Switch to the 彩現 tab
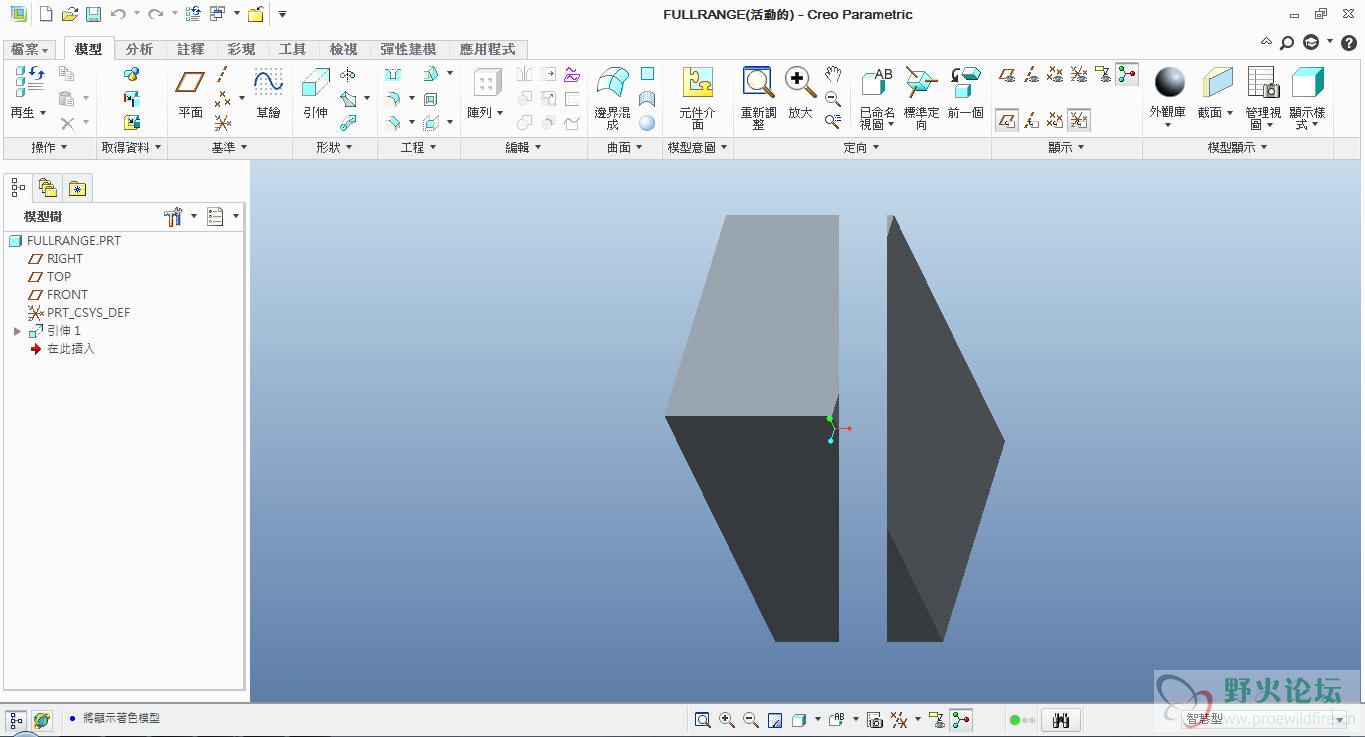Viewport: 1365px width, 737px height. coord(241,49)
